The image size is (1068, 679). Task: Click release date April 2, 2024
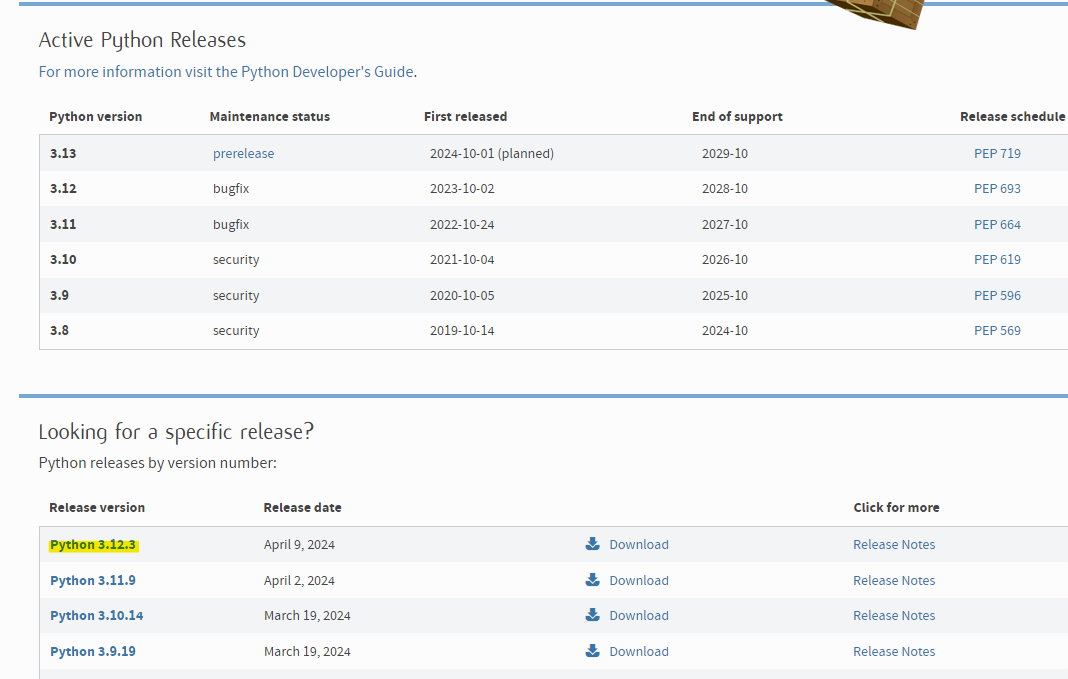pyautogui.click(x=299, y=580)
